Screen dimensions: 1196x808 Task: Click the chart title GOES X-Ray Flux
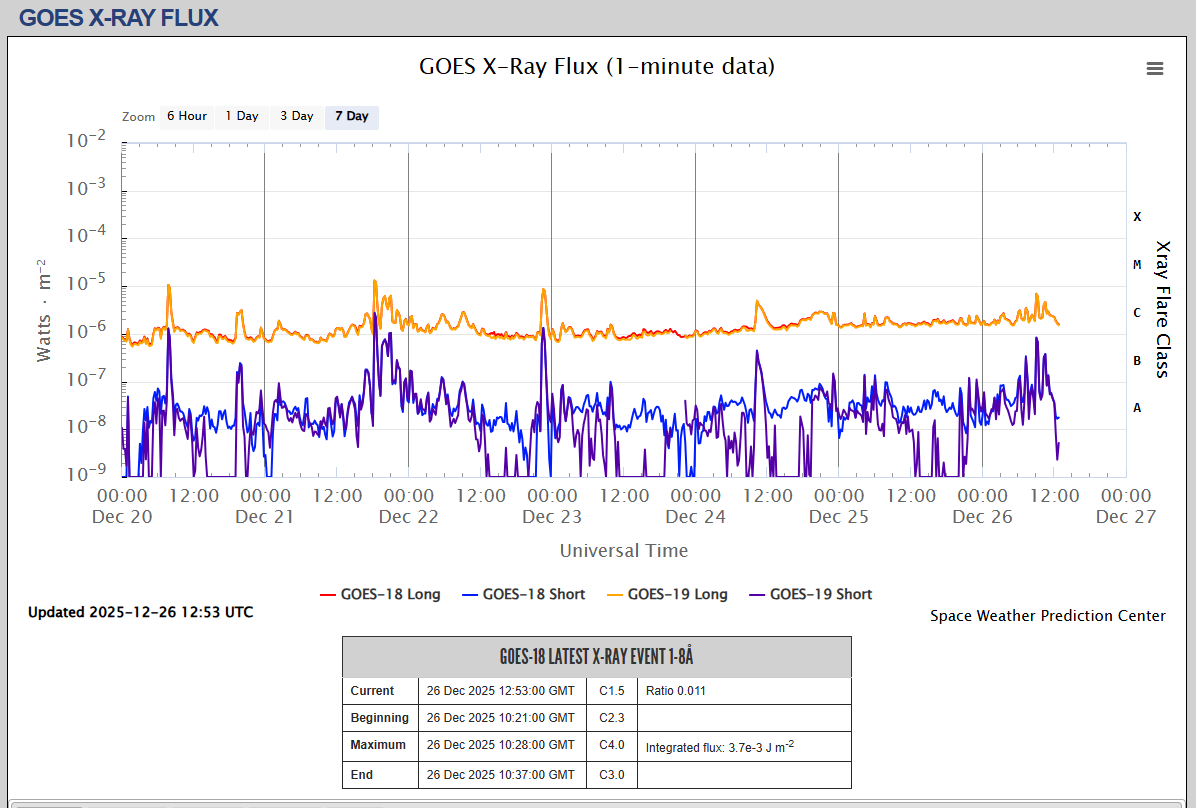597,67
